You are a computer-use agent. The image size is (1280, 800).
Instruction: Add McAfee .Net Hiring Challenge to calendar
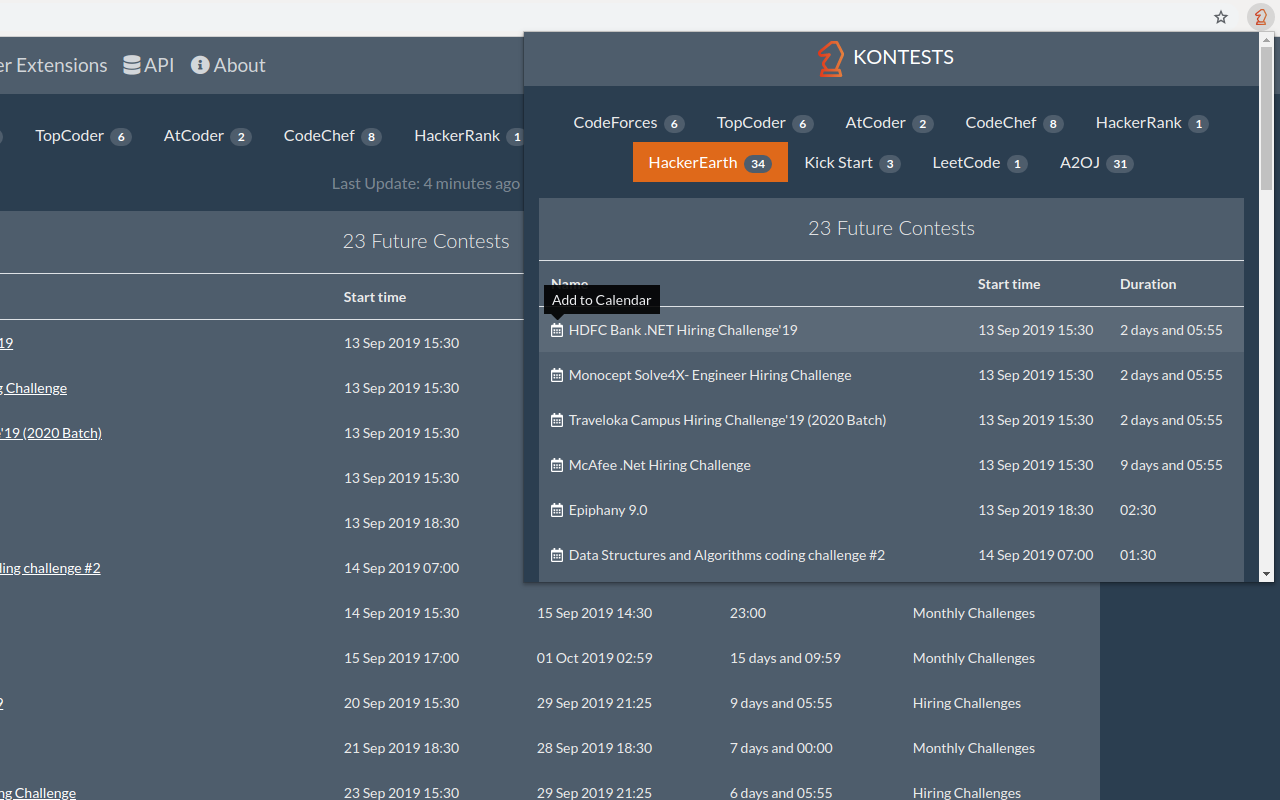pyautogui.click(x=557, y=465)
